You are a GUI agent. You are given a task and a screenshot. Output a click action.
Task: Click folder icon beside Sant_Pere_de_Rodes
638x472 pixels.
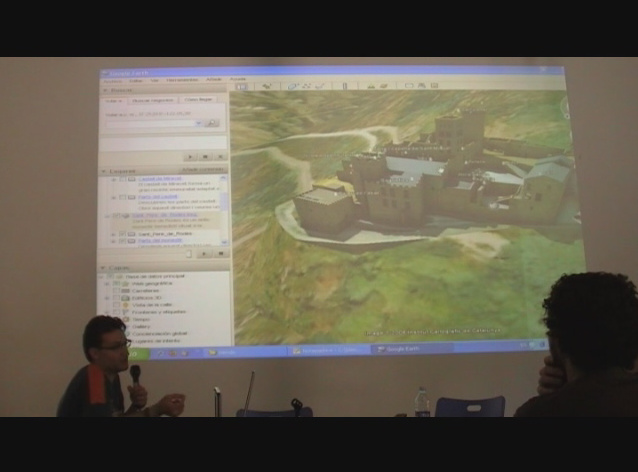click(x=131, y=234)
